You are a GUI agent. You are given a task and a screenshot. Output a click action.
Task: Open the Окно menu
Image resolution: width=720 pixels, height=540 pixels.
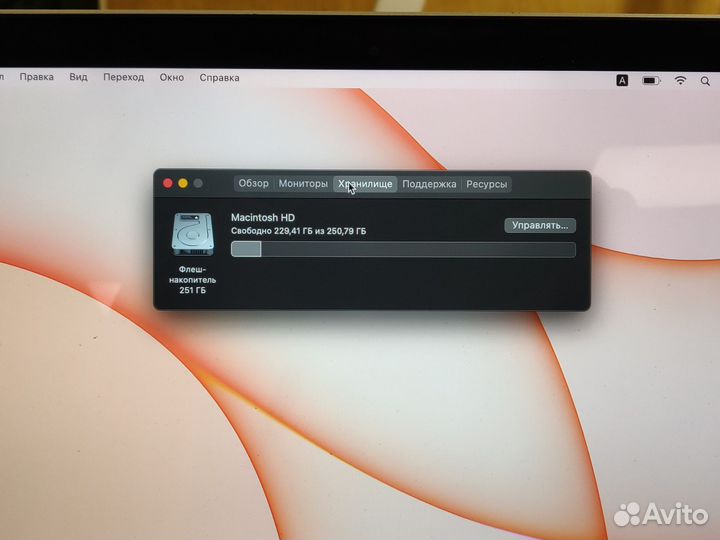[x=172, y=78]
